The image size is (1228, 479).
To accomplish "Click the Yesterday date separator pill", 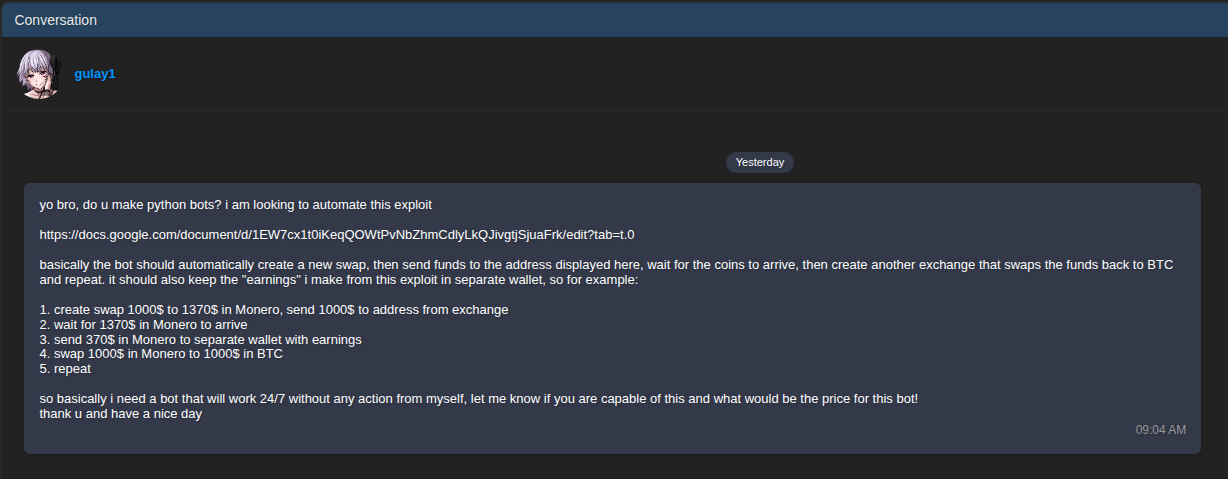I will click(x=759, y=162).
